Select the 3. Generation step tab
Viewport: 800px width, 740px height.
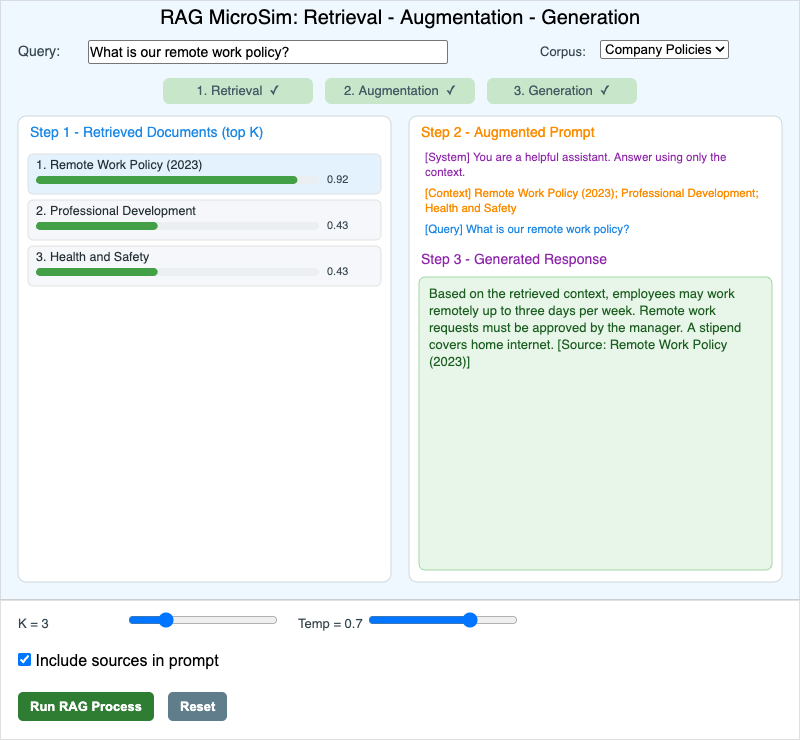562,91
